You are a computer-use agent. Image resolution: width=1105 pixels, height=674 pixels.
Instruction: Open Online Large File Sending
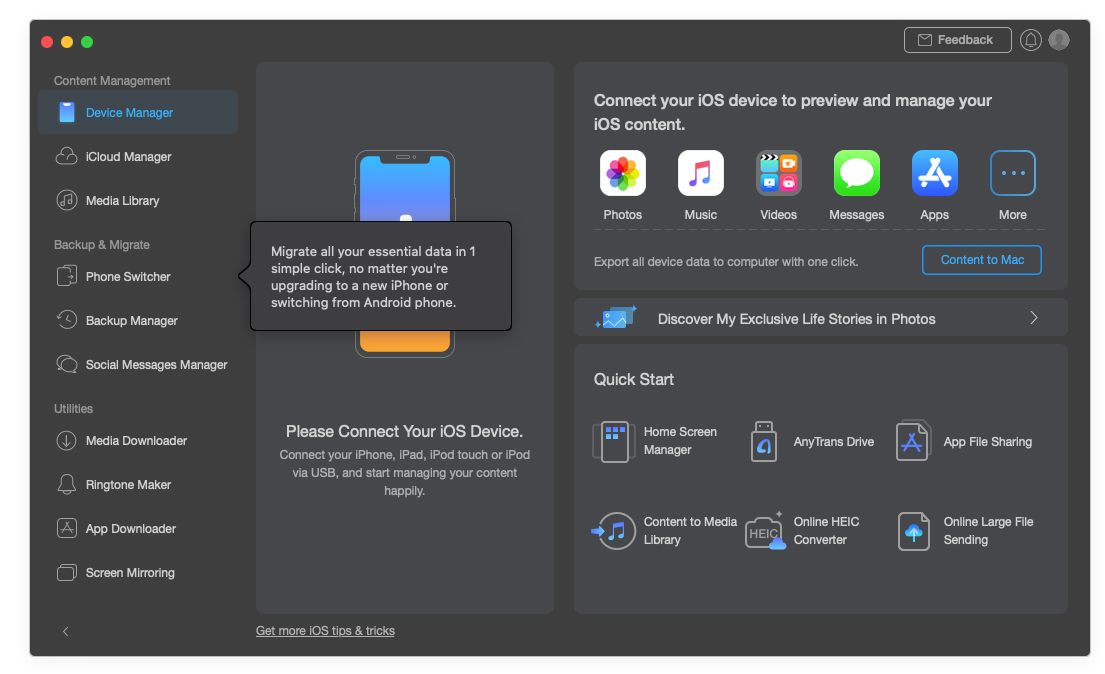pyautogui.click(x=914, y=531)
